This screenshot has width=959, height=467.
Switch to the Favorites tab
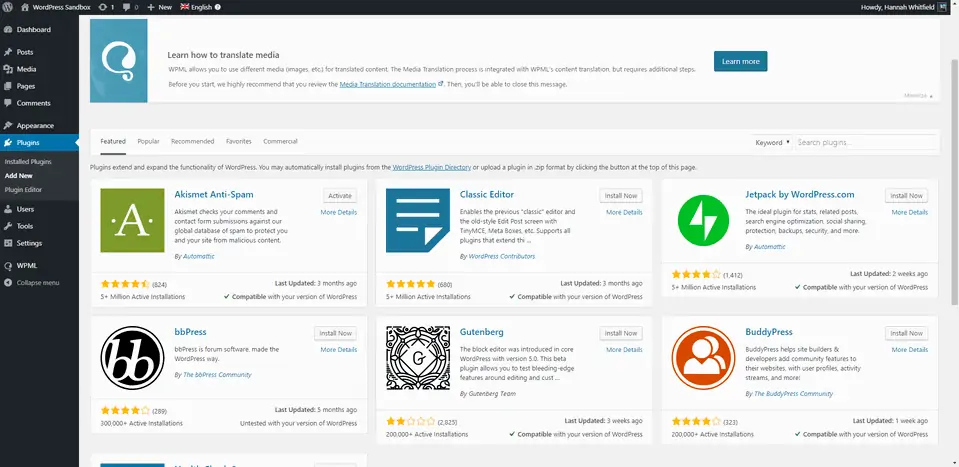(239, 141)
